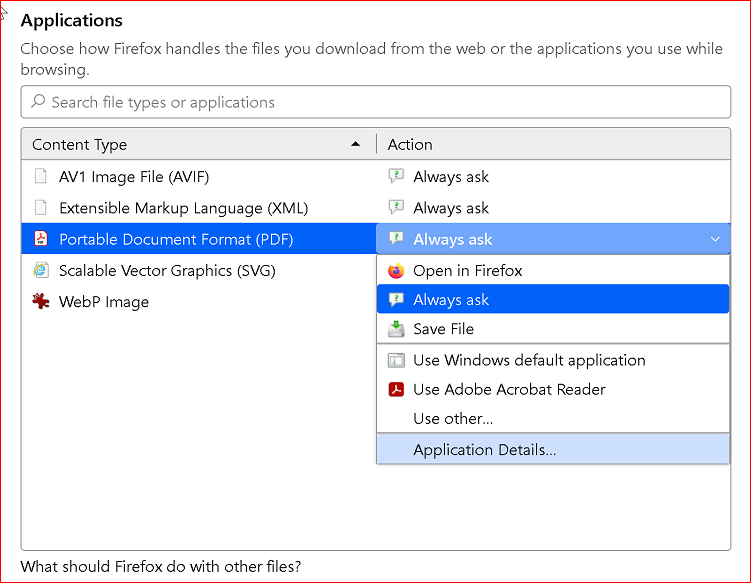
Task: Select the WebP Image row
Action: pyautogui.click(x=199, y=301)
